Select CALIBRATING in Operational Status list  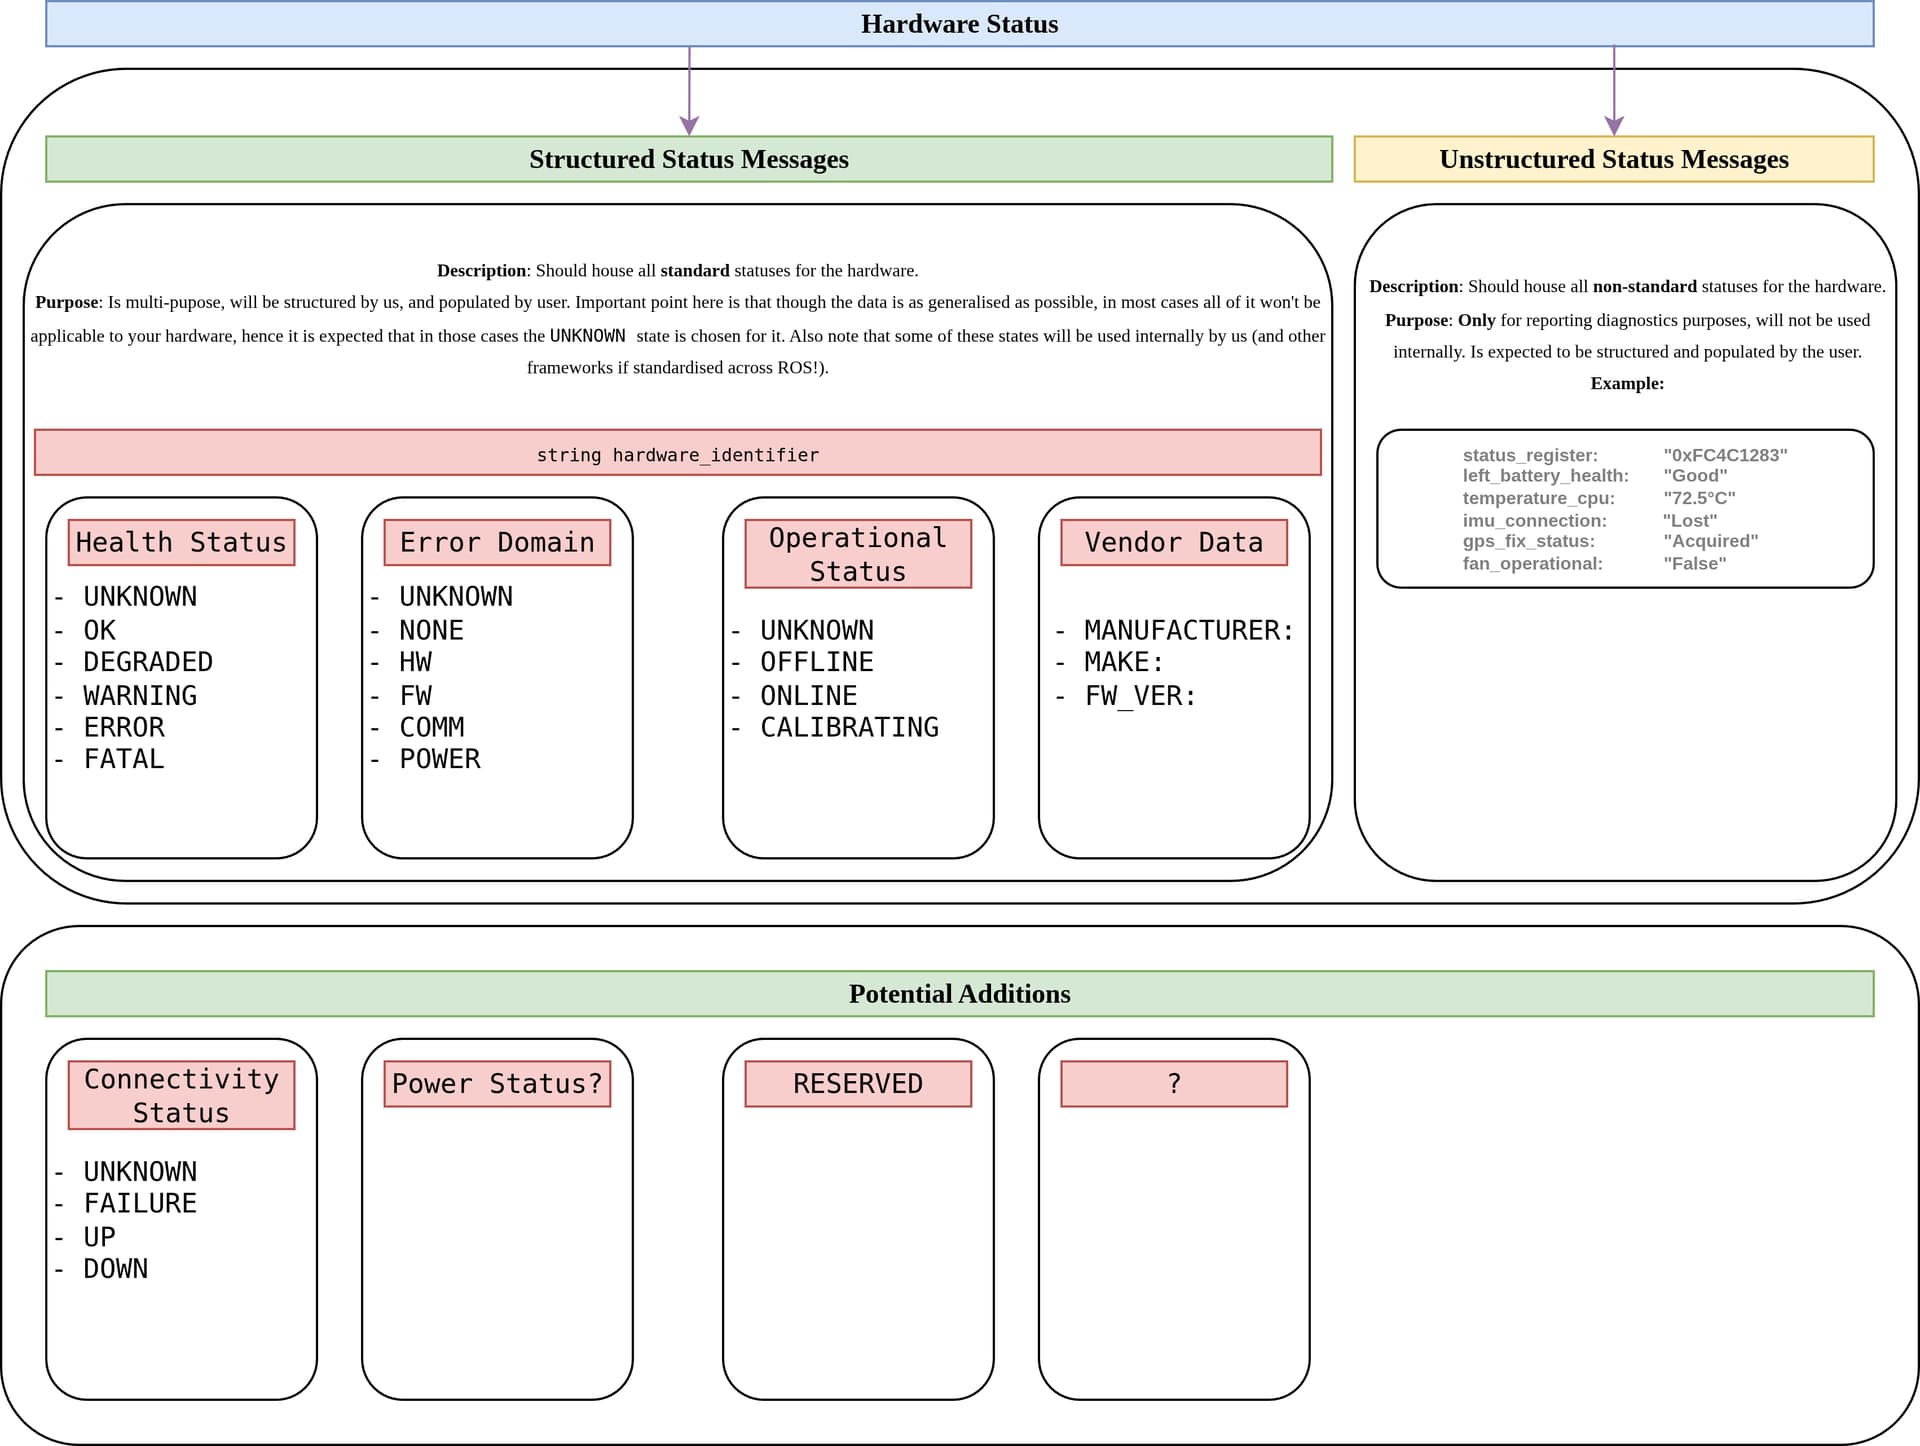850,727
